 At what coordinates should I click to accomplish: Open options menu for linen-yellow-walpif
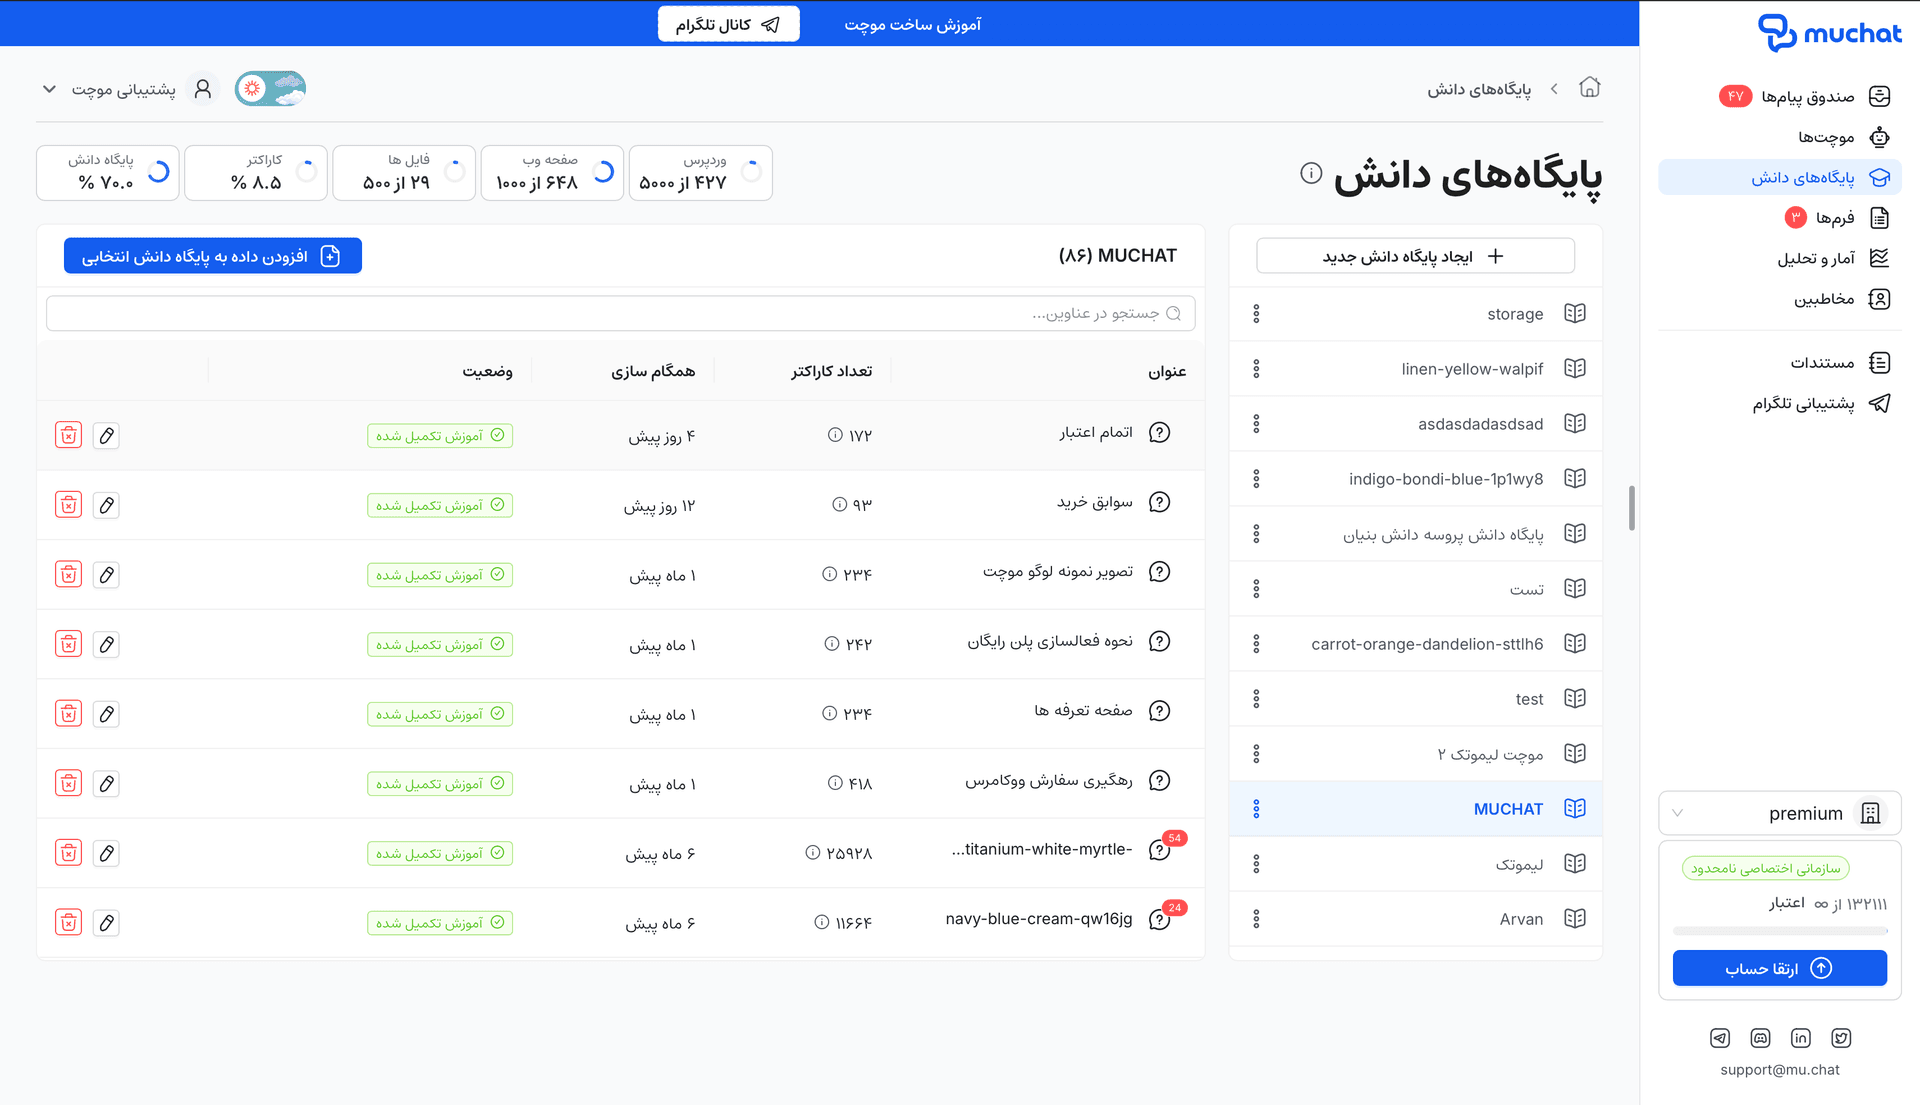click(x=1256, y=369)
